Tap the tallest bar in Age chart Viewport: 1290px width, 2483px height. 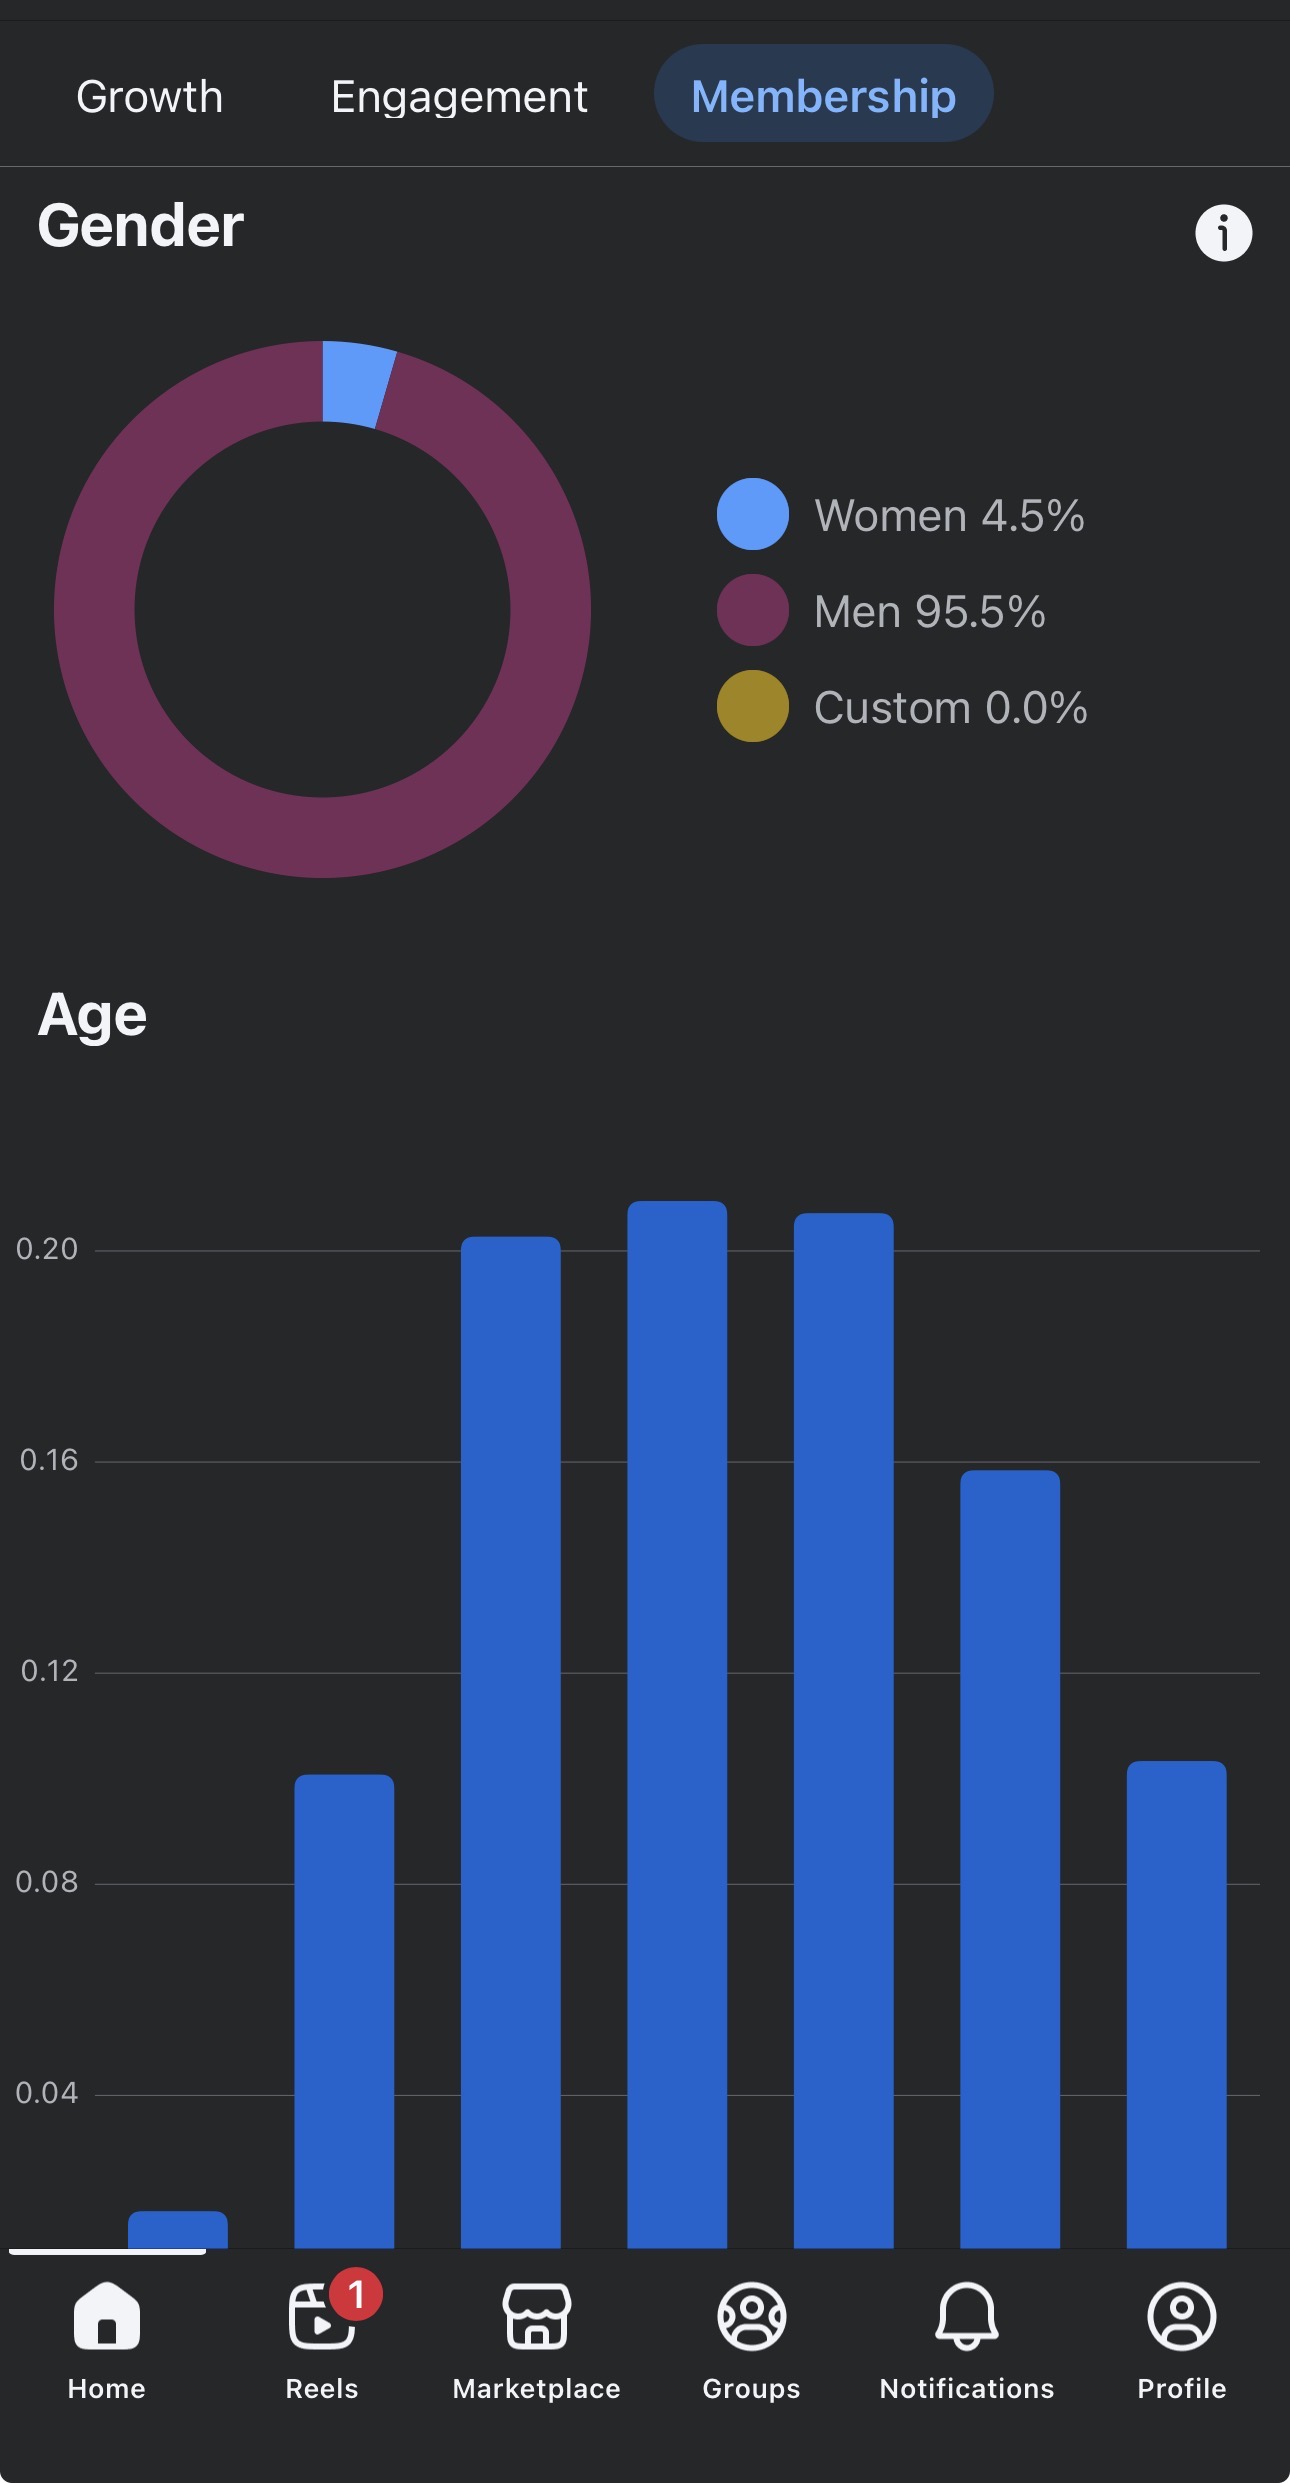(x=677, y=1724)
